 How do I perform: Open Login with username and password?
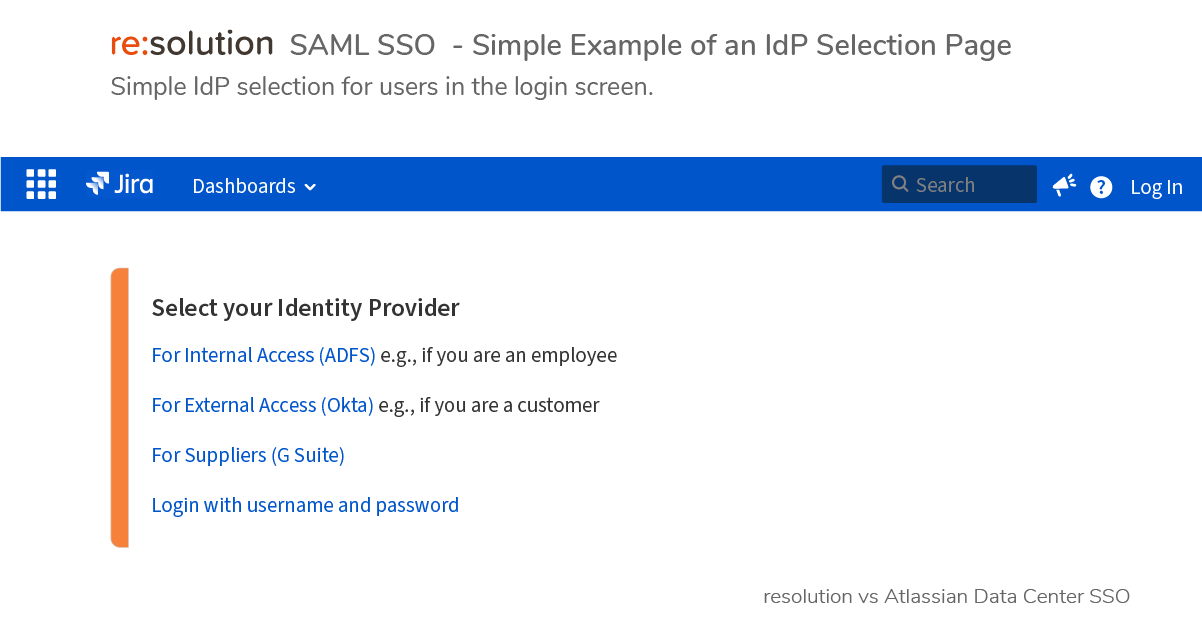tap(305, 505)
